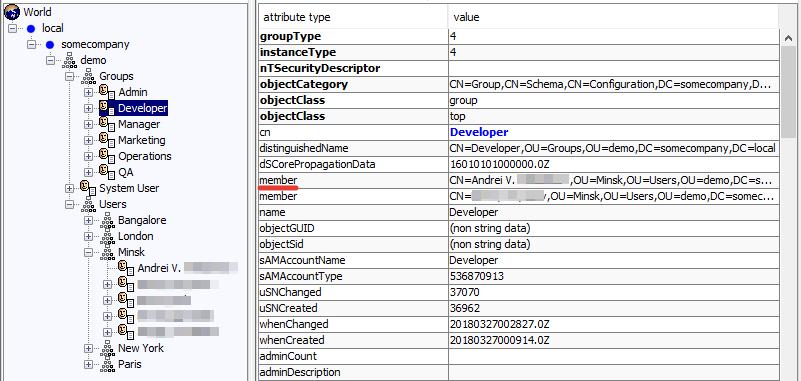
Task: Click the Bangalore OU icon
Action: click(107, 220)
